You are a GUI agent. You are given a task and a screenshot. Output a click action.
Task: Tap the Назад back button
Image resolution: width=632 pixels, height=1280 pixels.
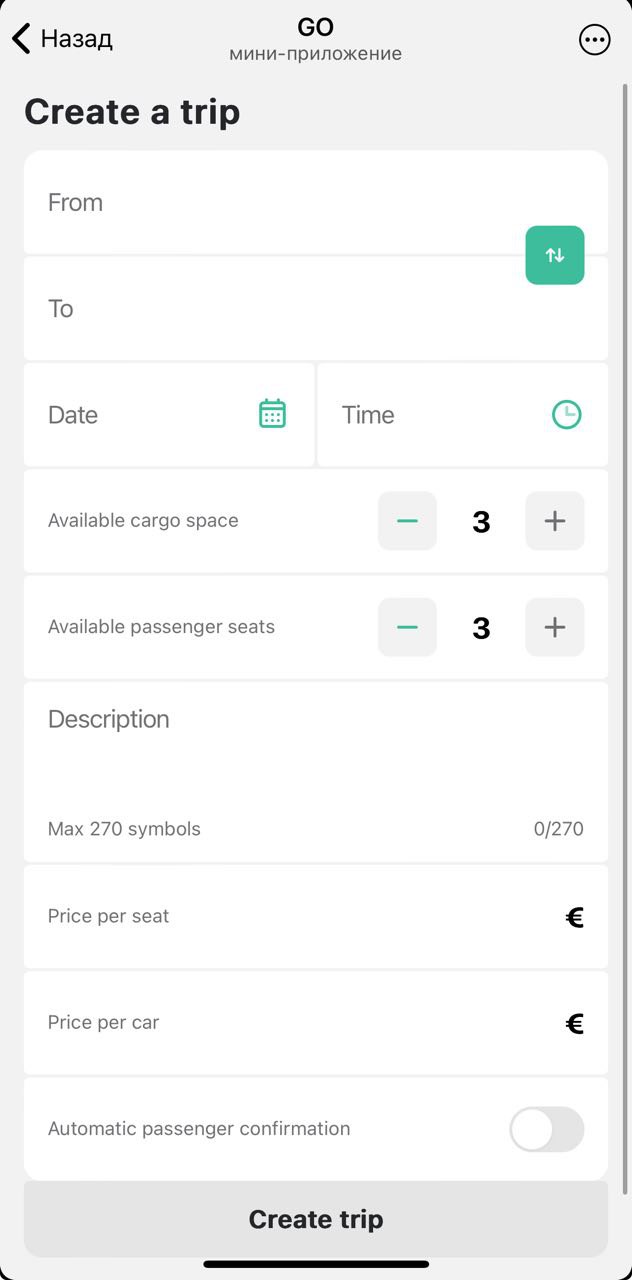(x=75, y=38)
